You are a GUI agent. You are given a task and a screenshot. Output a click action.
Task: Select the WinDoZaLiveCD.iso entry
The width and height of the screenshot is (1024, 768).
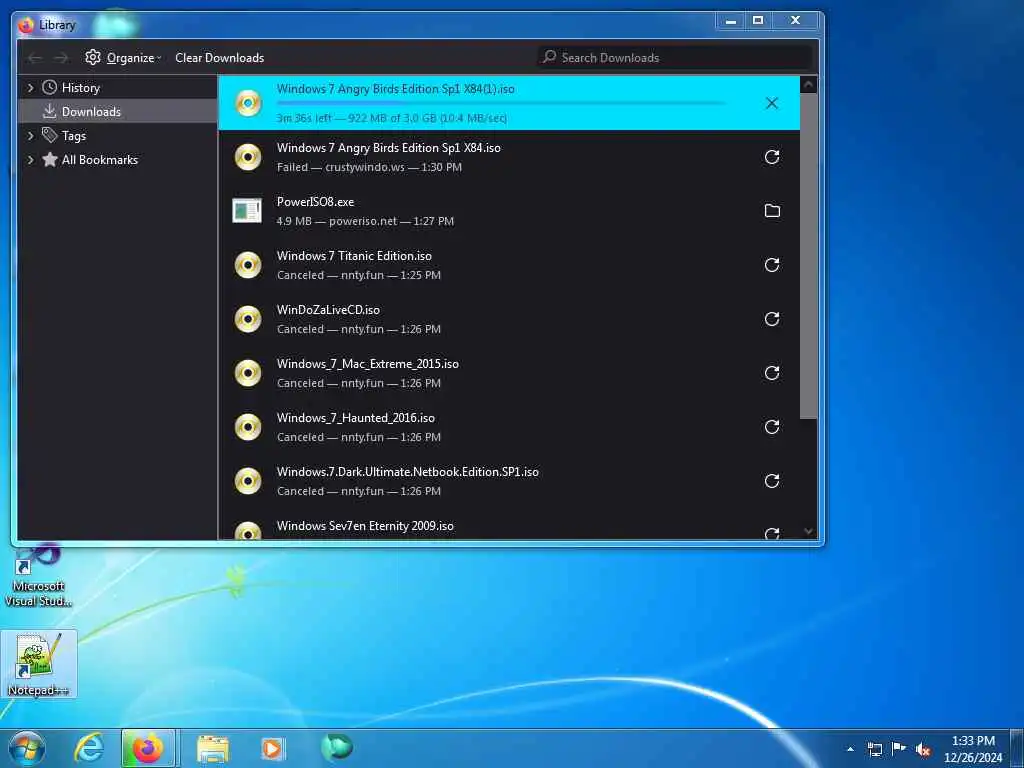click(509, 319)
